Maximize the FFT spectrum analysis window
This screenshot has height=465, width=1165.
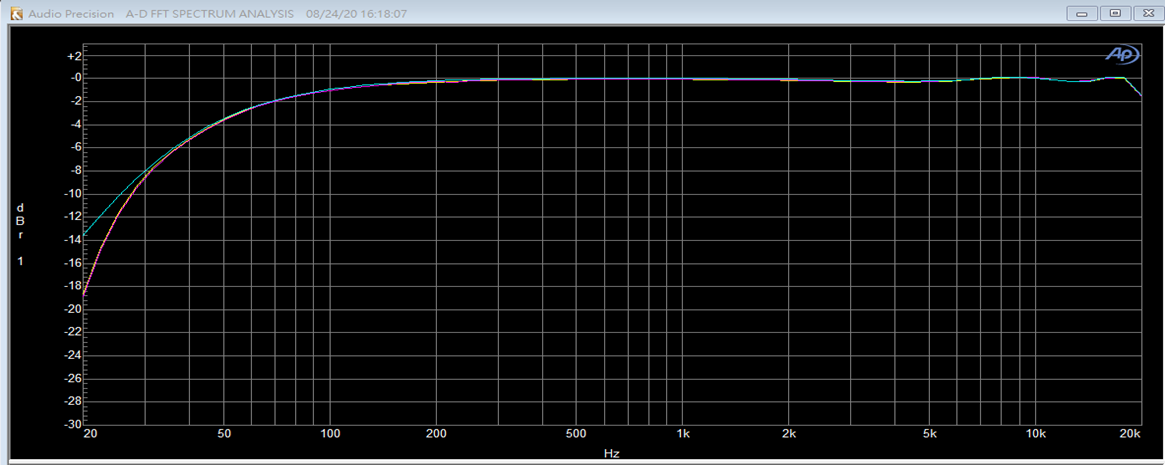1115,14
